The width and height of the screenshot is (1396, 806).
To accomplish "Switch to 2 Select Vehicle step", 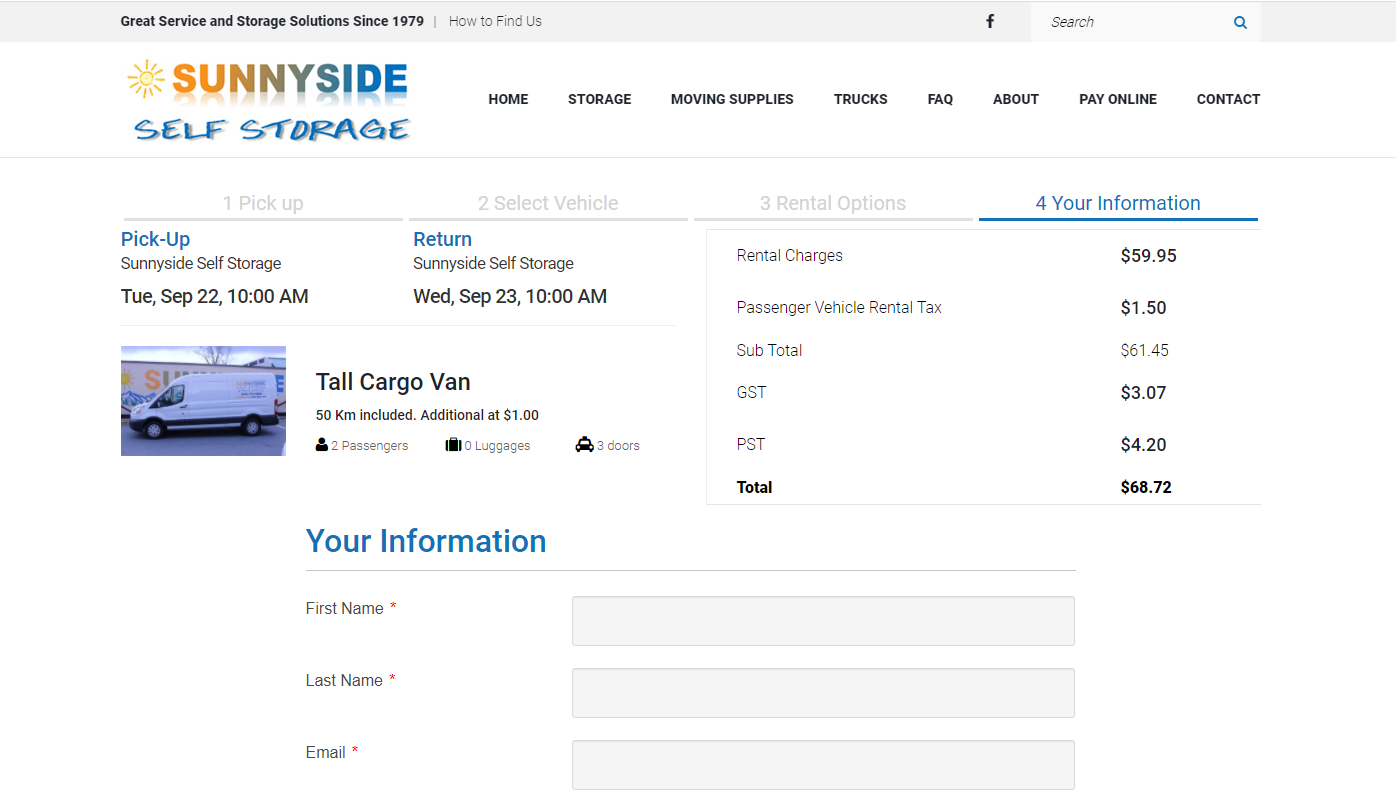I will coord(548,203).
